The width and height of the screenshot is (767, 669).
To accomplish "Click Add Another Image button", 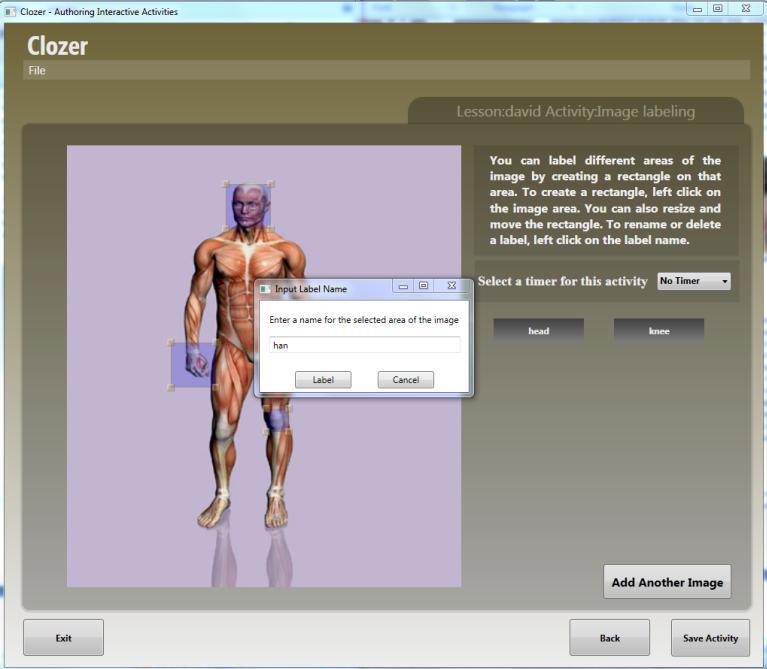I will click(x=667, y=582).
